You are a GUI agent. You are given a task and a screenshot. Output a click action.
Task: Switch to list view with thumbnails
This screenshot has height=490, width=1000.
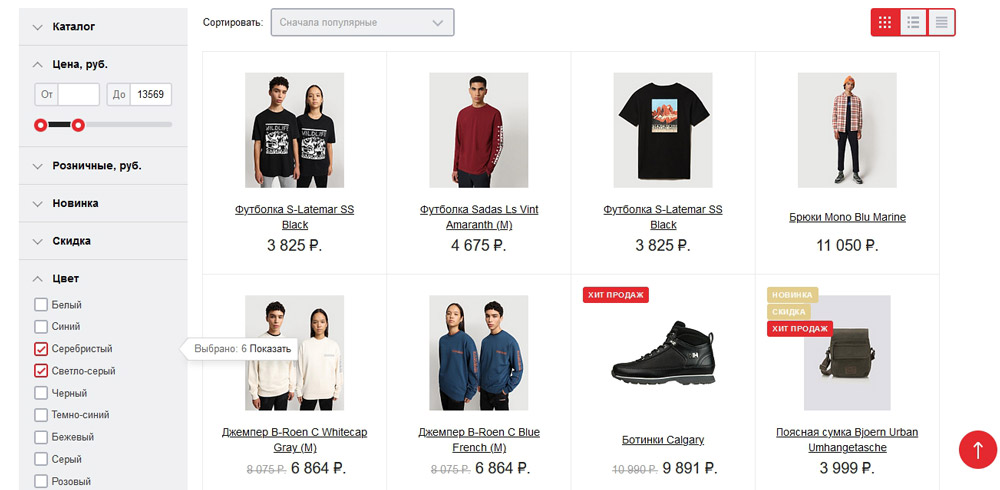913,22
